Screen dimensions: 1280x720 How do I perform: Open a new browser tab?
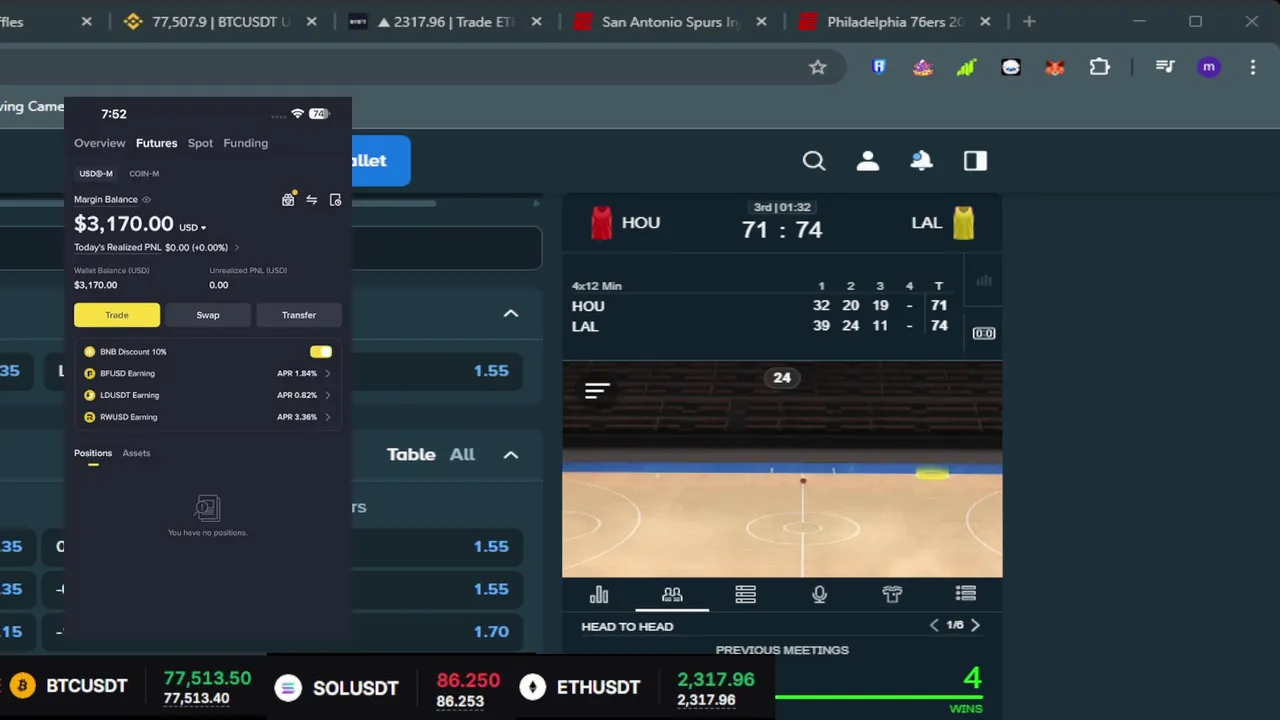click(1029, 21)
